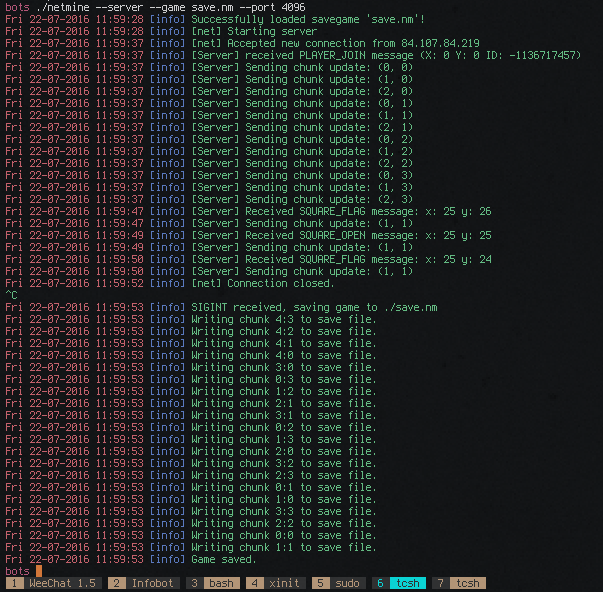Click the 'Game saved.' message
The image size is (603, 592).
[226, 559]
